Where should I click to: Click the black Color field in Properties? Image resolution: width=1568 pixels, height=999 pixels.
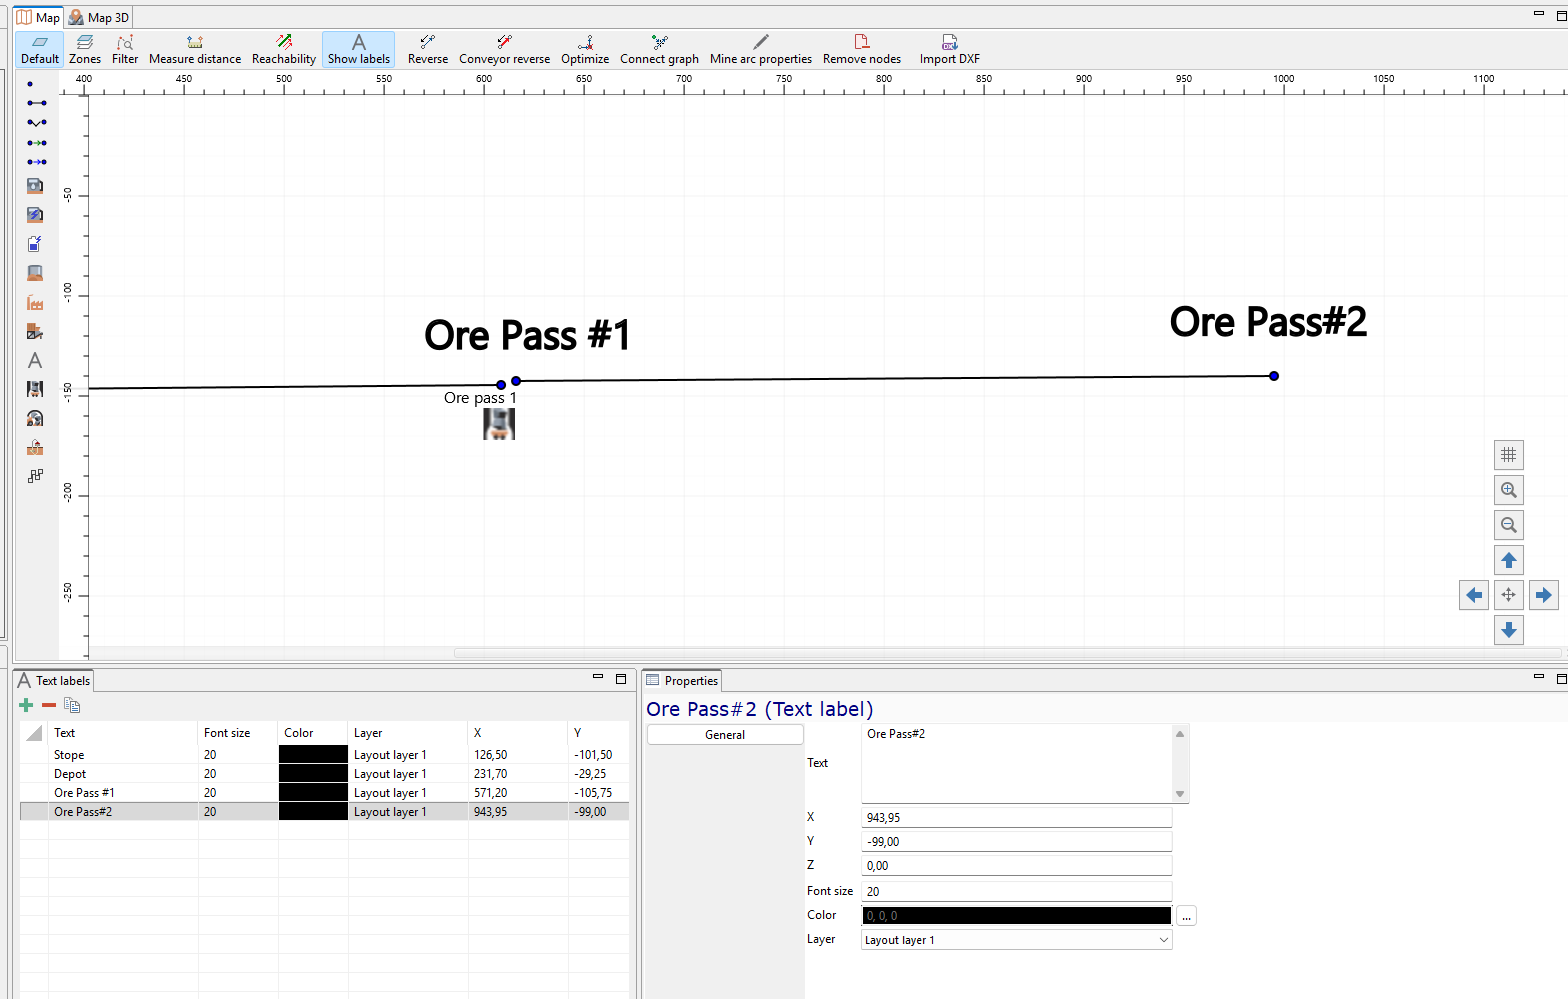pyautogui.click(x=1016, y=916)
